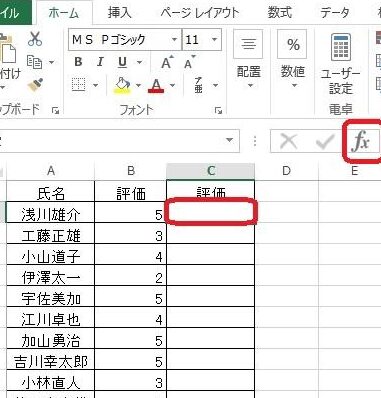
Task: Select the empty column C cell beside 浅川雄介
Action: (211, 212)
